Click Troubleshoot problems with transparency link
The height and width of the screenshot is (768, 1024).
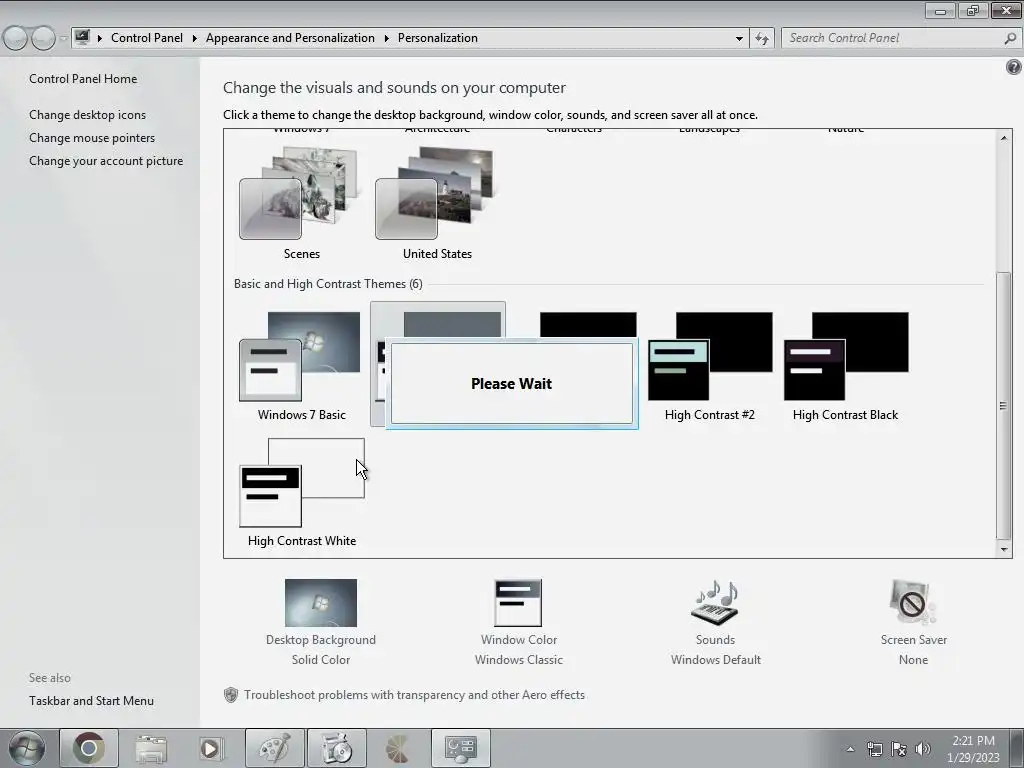[414, 695]
